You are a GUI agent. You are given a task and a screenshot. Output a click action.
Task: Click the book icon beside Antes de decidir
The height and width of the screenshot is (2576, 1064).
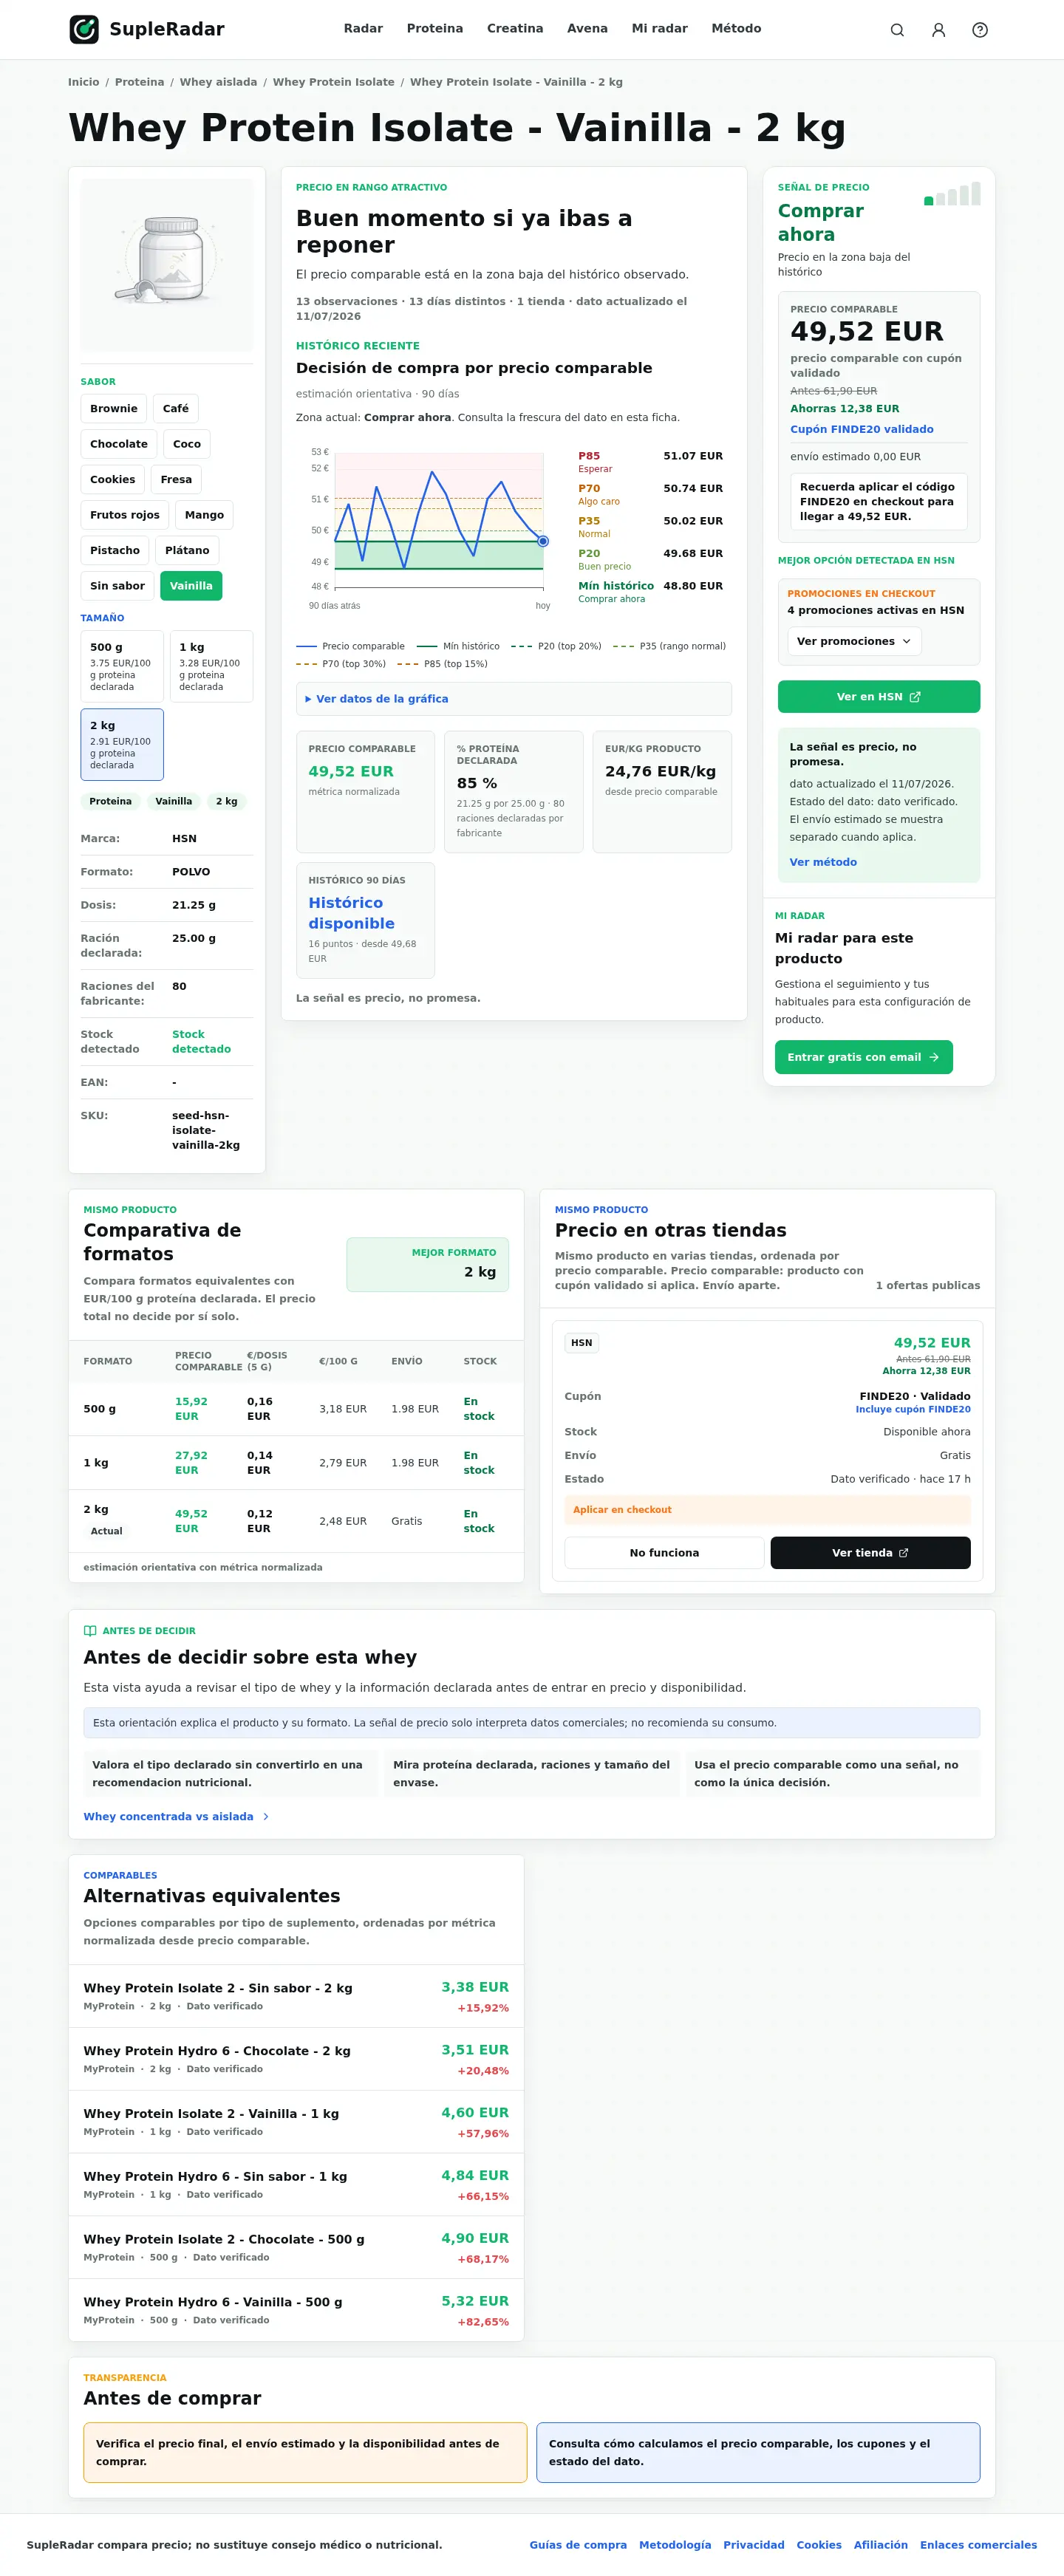pyautogui.click(x=90, y=1631)
